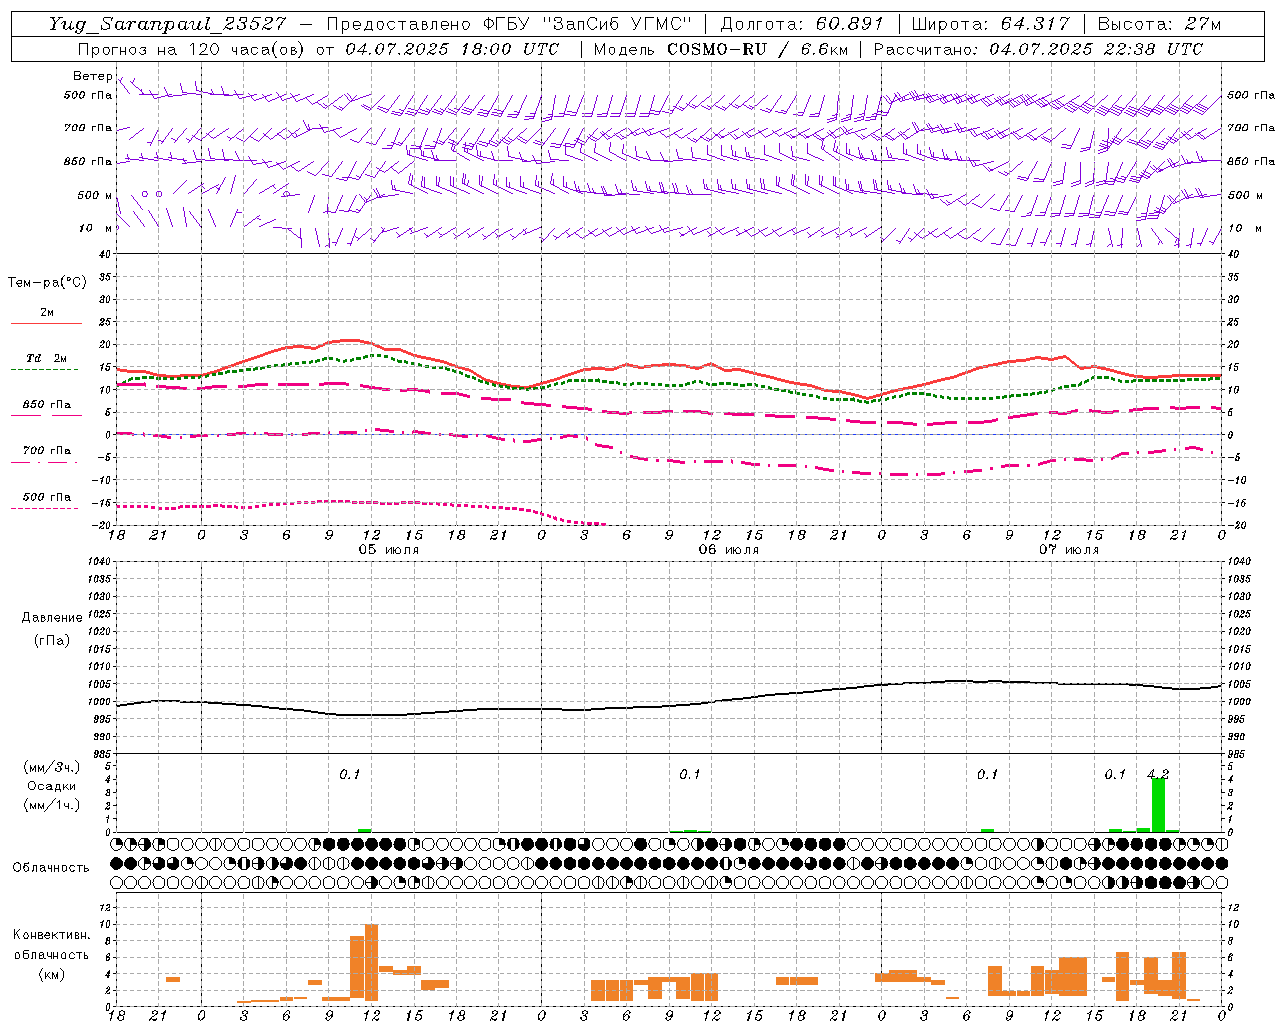
Task: Click the "Прогноз на 120 часа(ов)" header text
Action: [192, 49]
